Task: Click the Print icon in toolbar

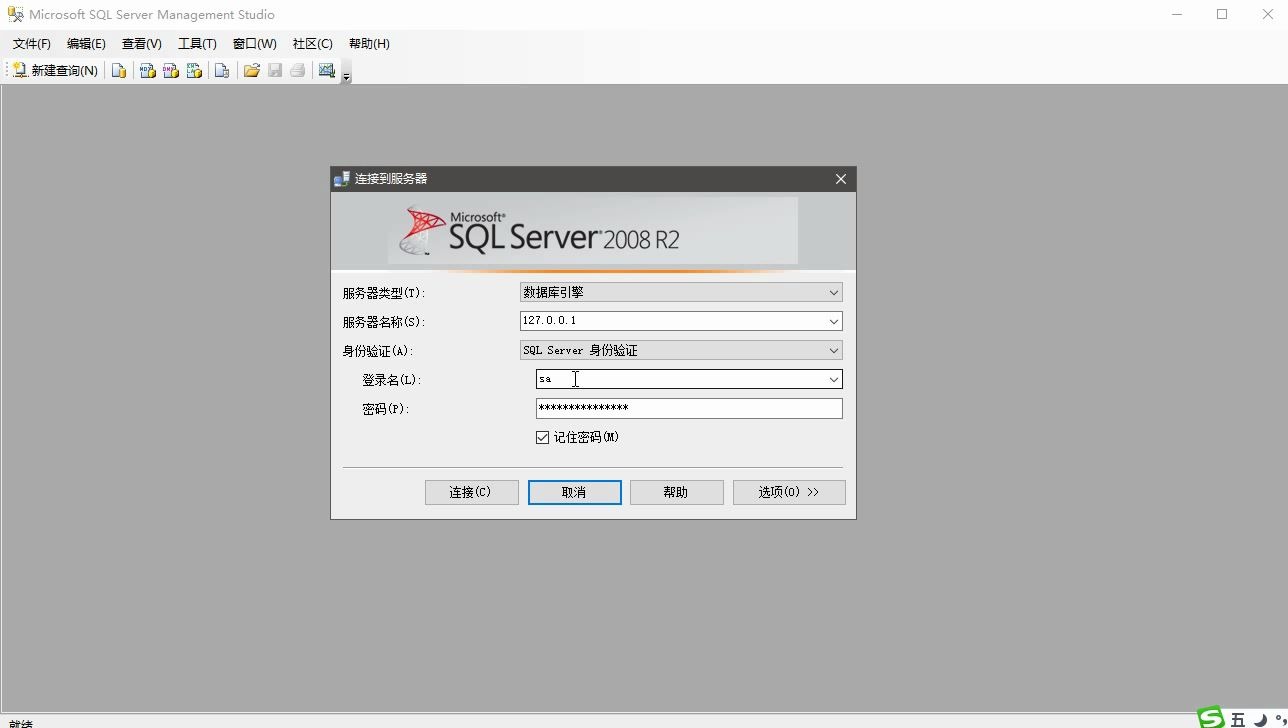Action: (x=297, y=70)
